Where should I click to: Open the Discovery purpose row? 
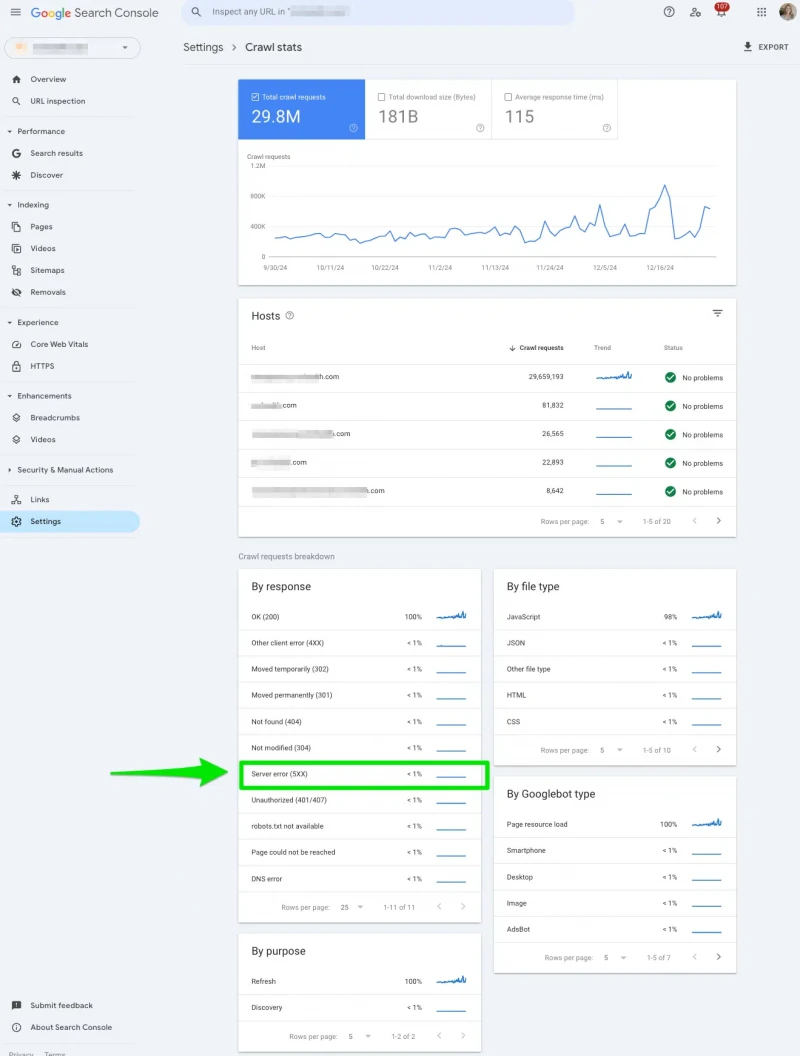(360, 1008)
